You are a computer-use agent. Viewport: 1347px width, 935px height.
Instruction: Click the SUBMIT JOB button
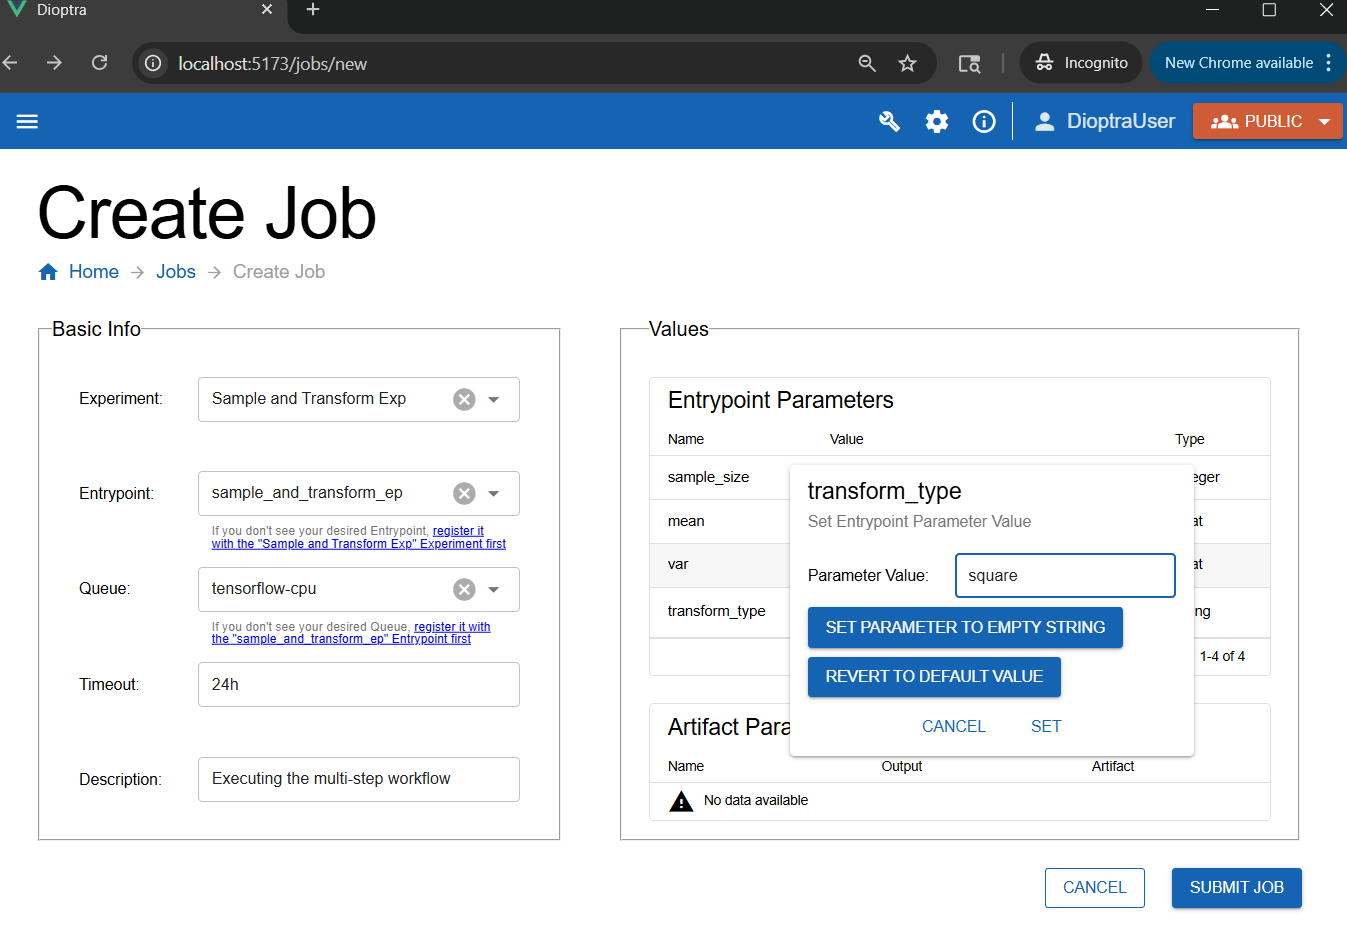point(1236,888)
